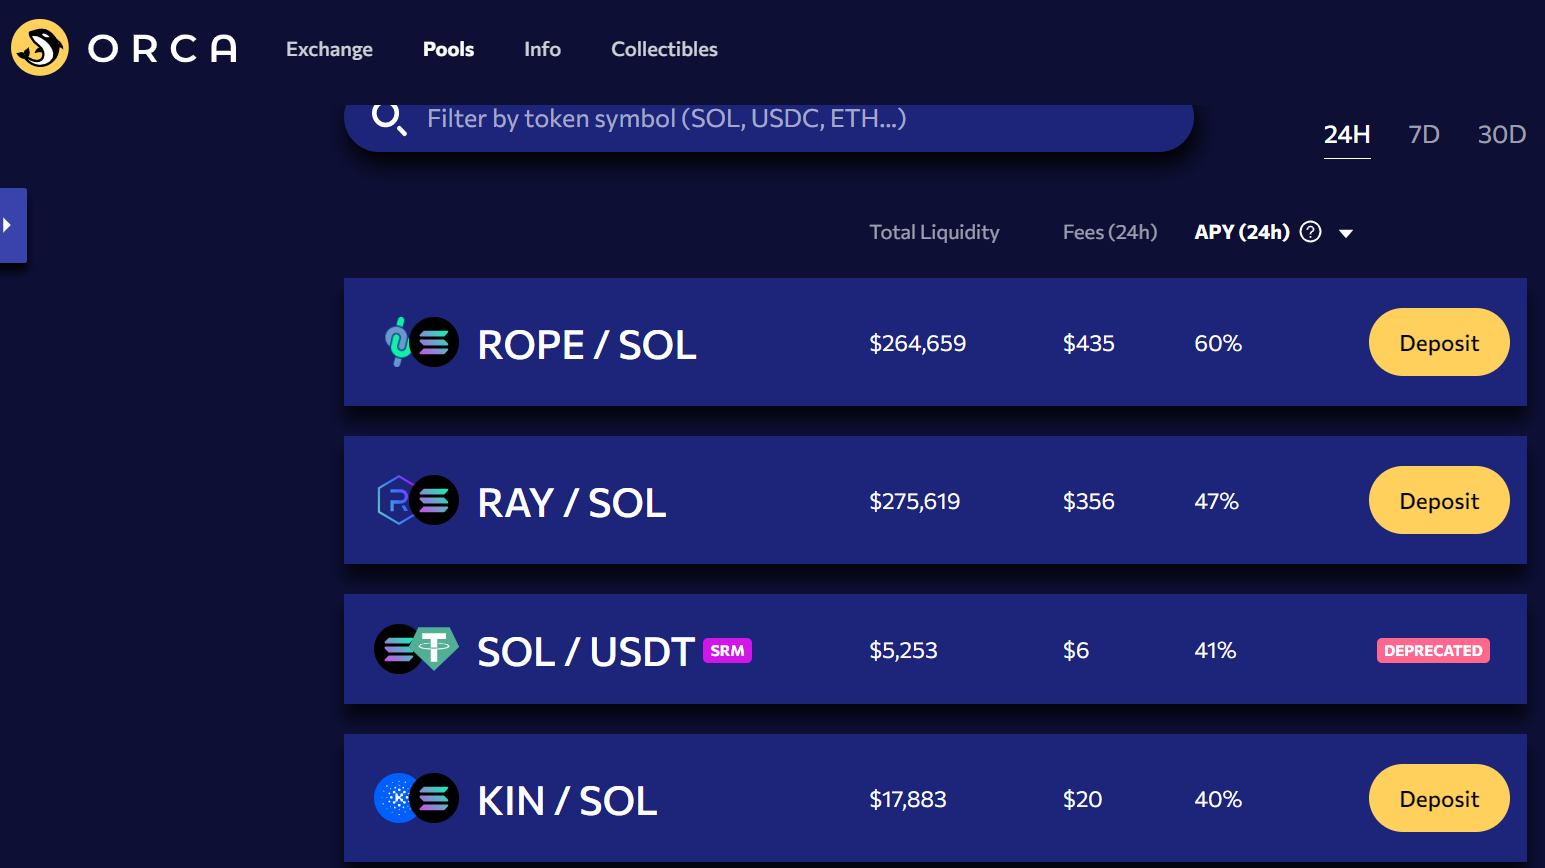Select the 24H time range

pos(1347,134)
